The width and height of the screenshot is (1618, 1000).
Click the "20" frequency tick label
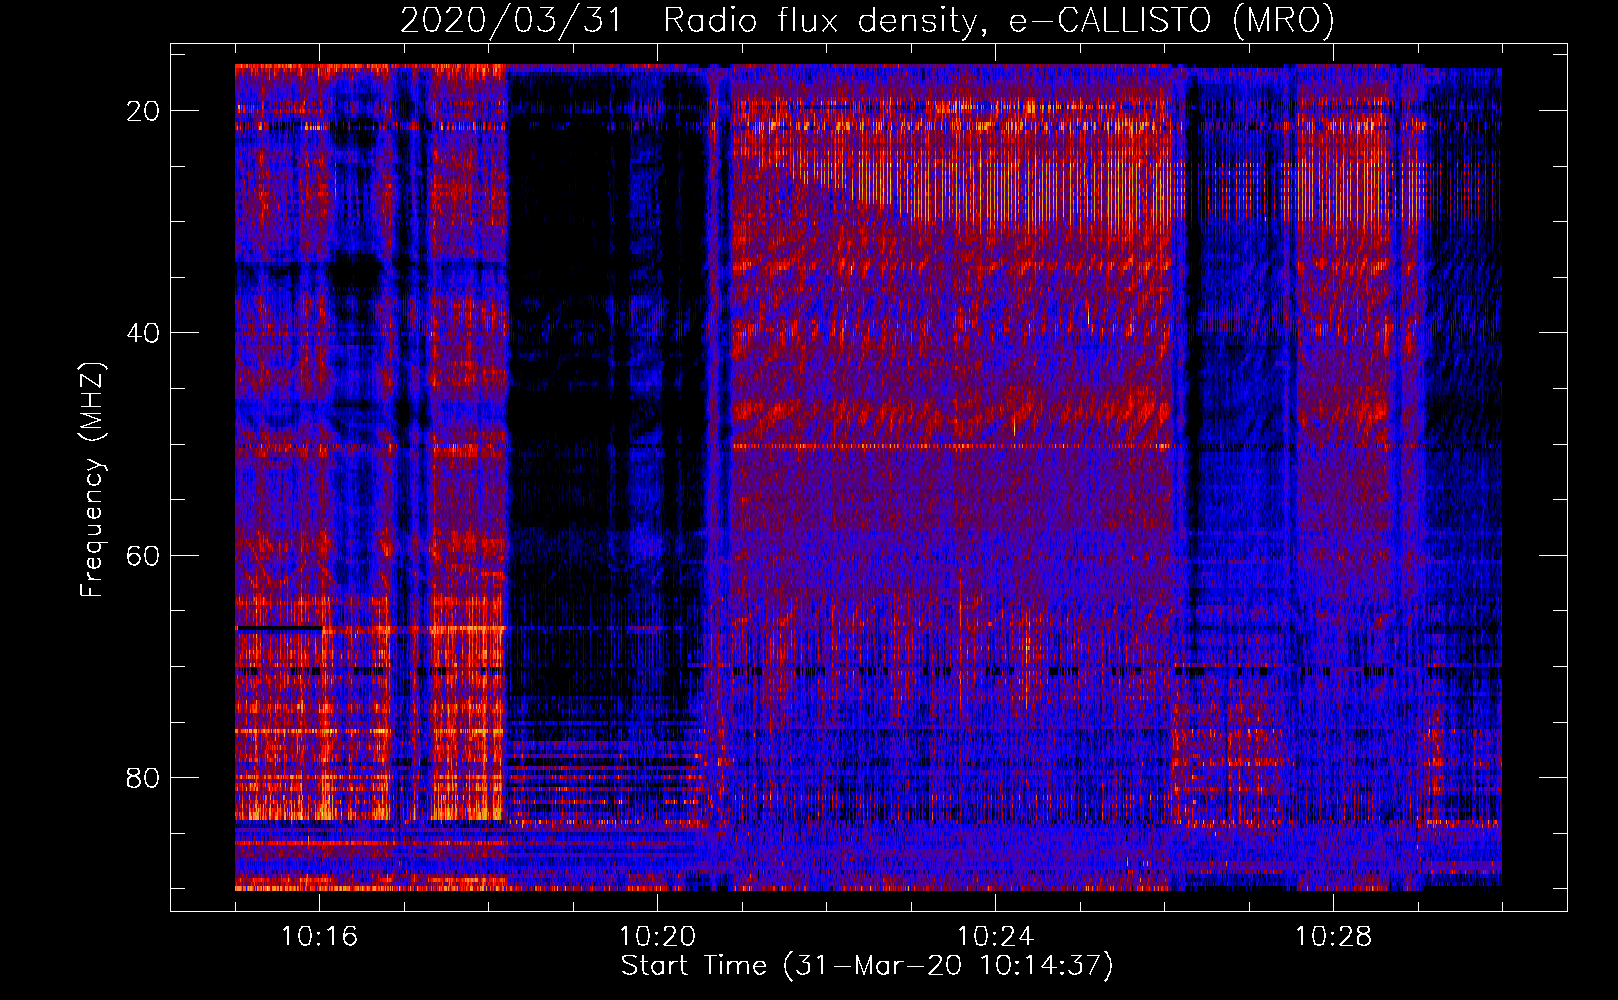(x=143, y=111)
